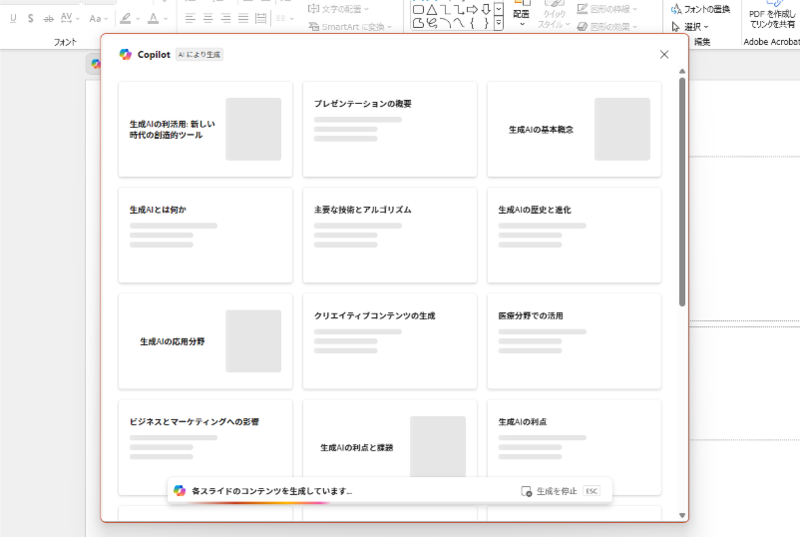Screen dimensions: 800x537
Task: Align text left in the ribbon
Action: (190, 18)
